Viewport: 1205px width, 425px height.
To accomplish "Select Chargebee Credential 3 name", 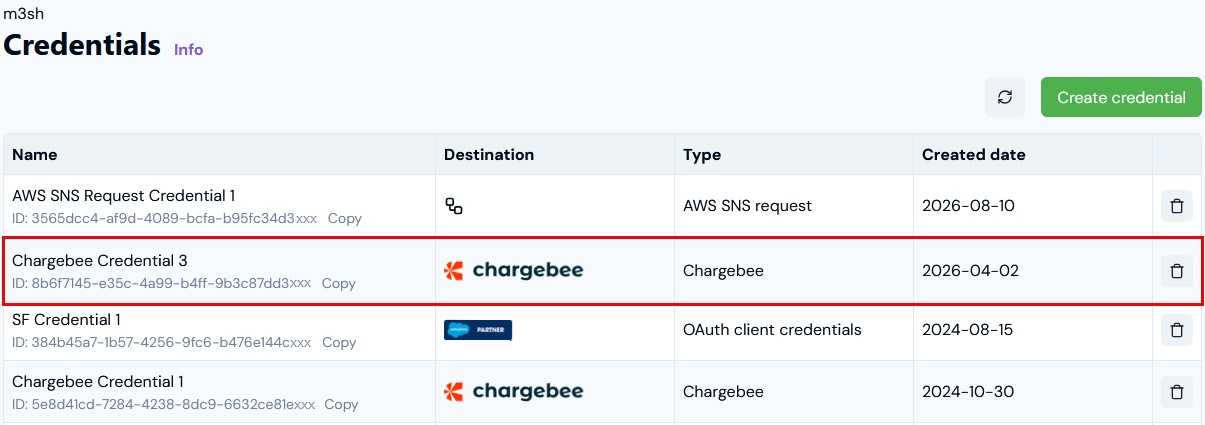I will pos(100,261).
